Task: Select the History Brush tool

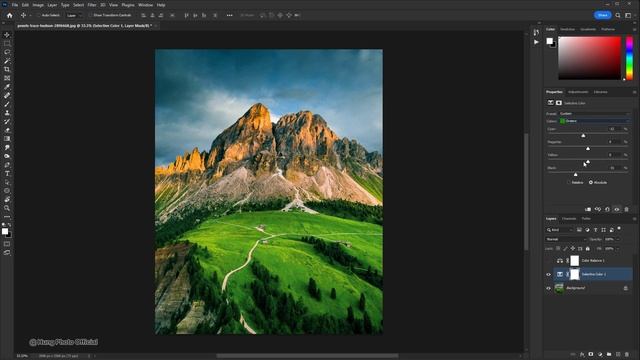Action: [7, 122]
